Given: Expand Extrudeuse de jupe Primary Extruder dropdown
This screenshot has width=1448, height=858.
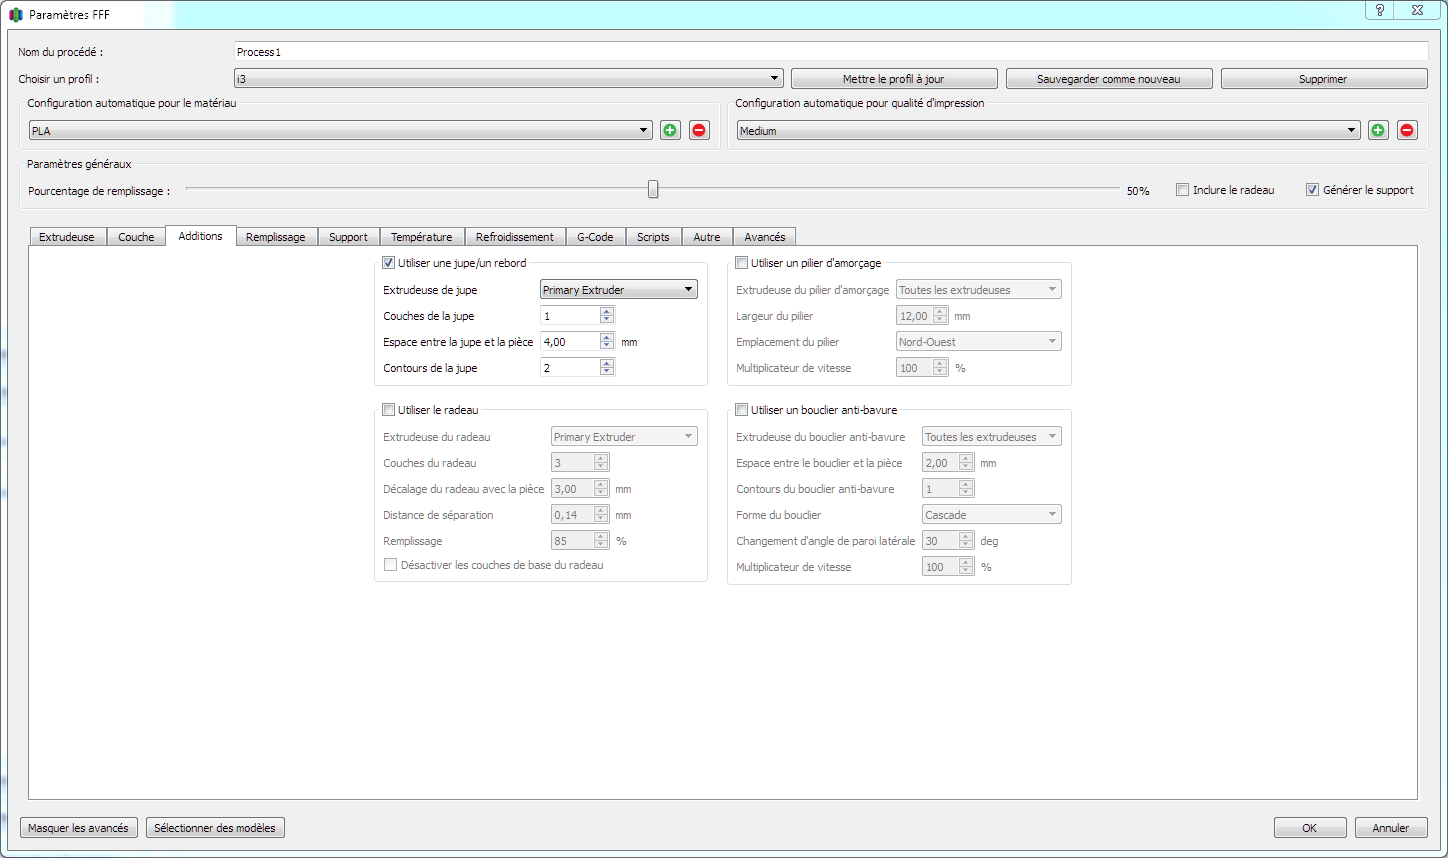Looking at the screenshot, I should 618,290.
